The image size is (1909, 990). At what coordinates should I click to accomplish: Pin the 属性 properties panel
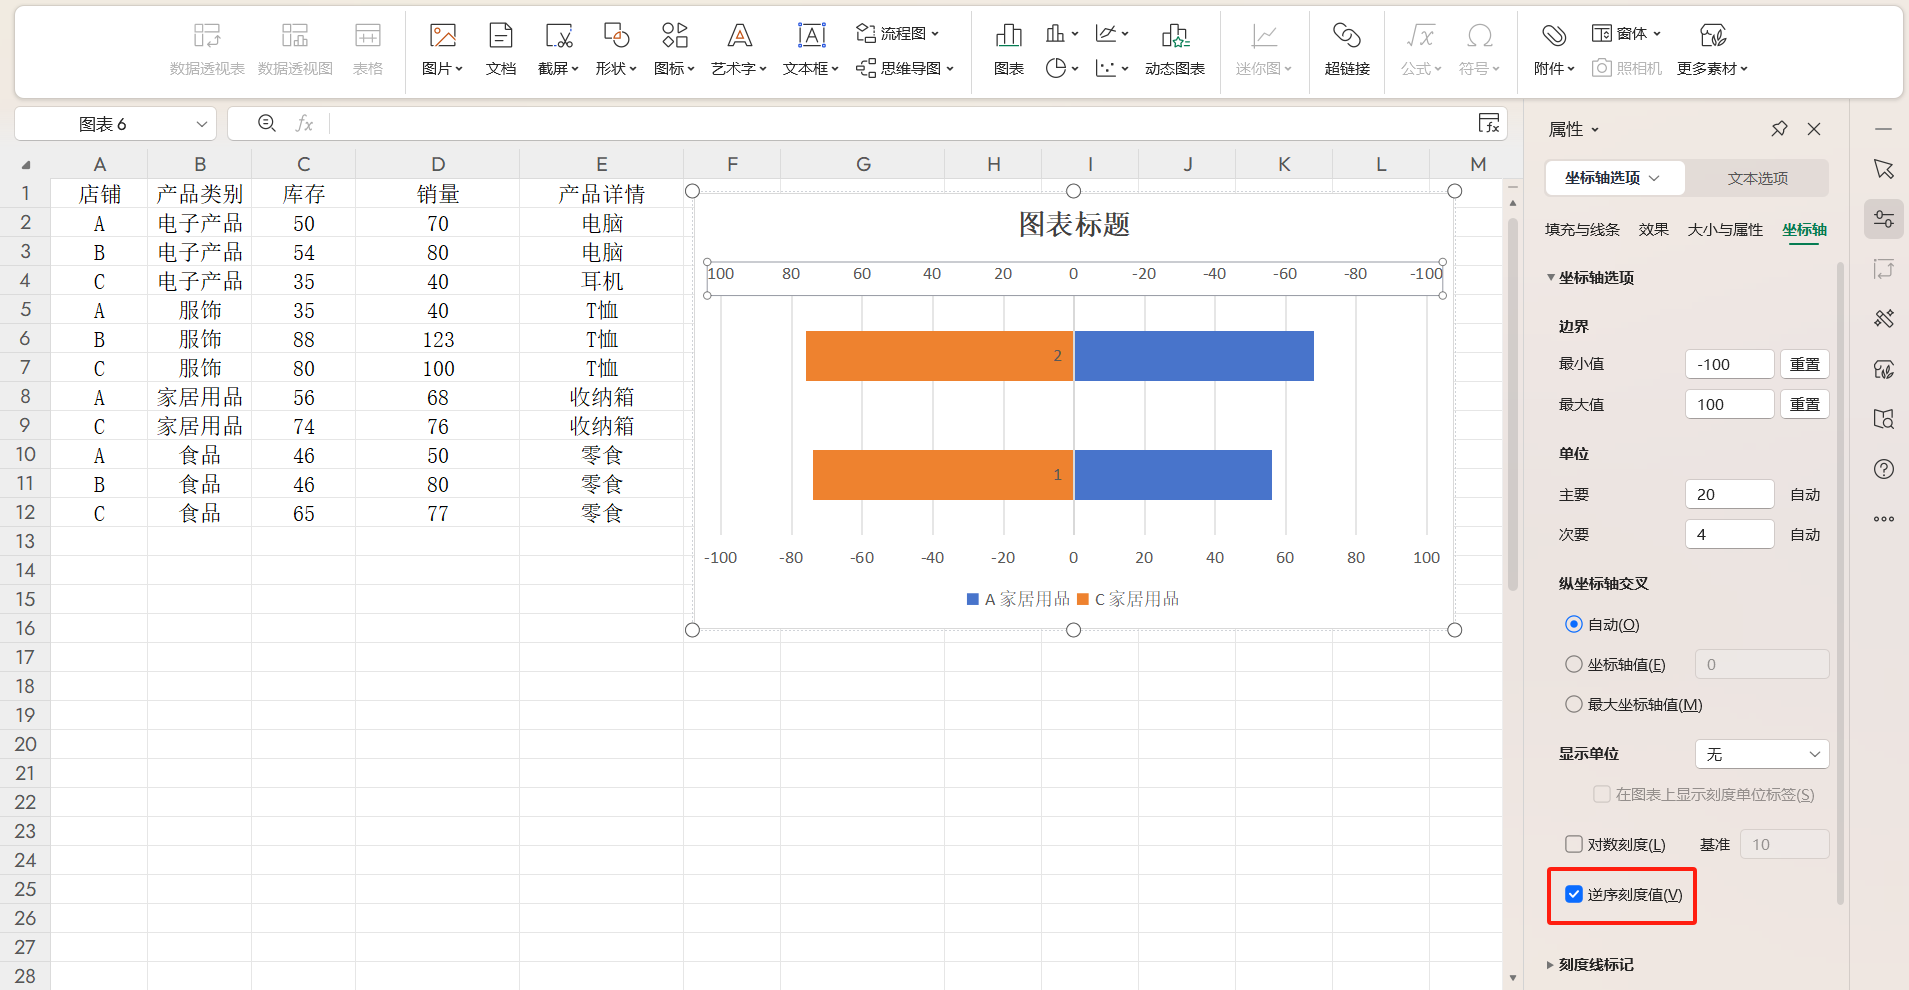tap(1779, 129)
